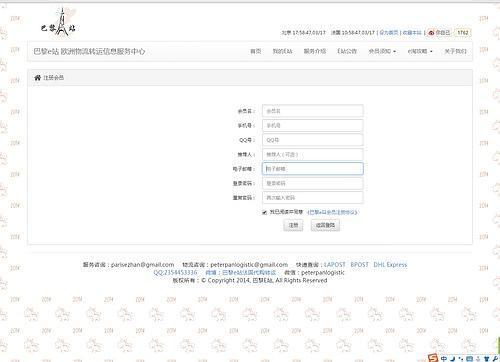Viewport: 500px width, 362px height.
Task: Focus the QQ号 input field
Action: point(313,140)
